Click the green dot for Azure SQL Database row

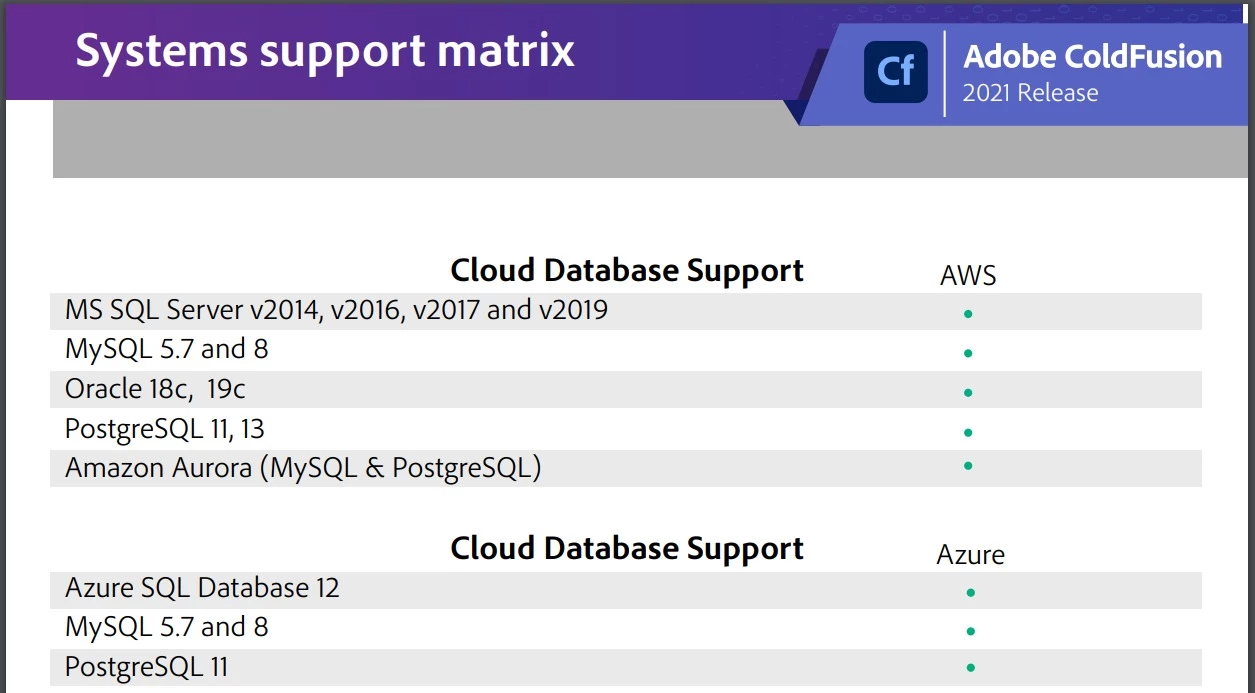tap(970, 592)
